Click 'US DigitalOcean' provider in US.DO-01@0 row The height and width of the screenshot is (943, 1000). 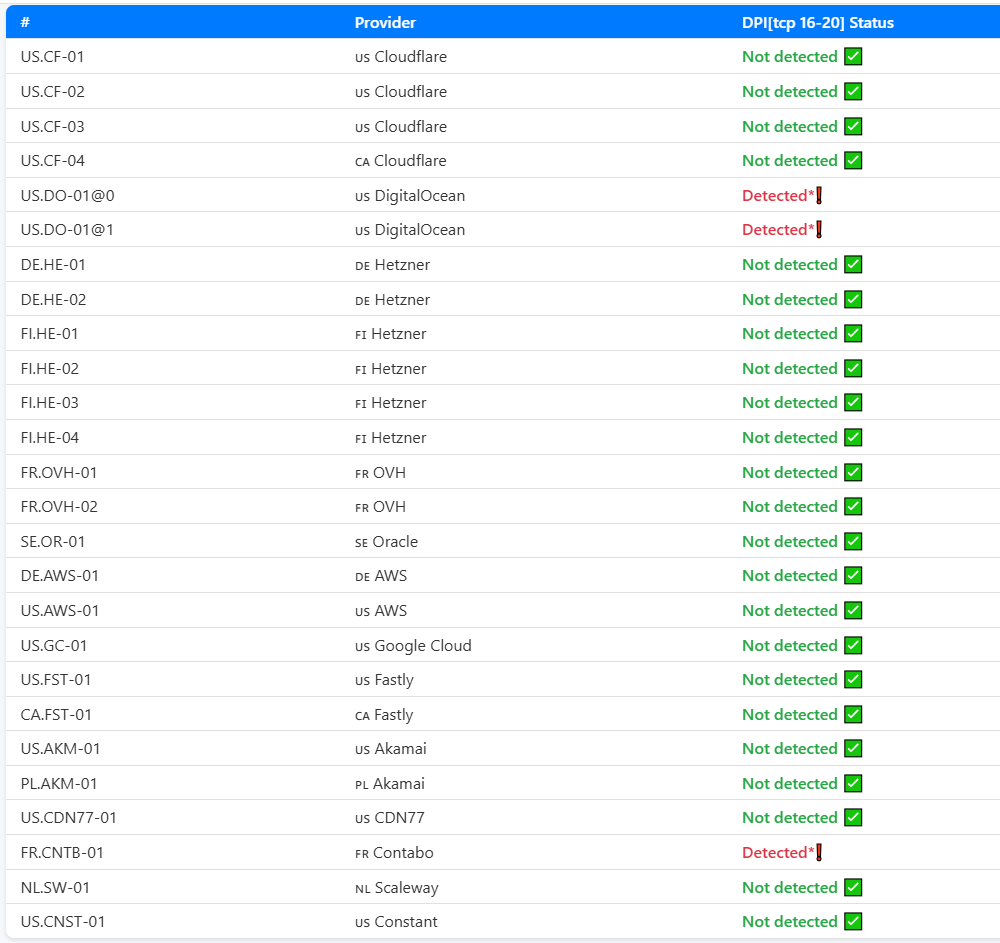point(410,195)
